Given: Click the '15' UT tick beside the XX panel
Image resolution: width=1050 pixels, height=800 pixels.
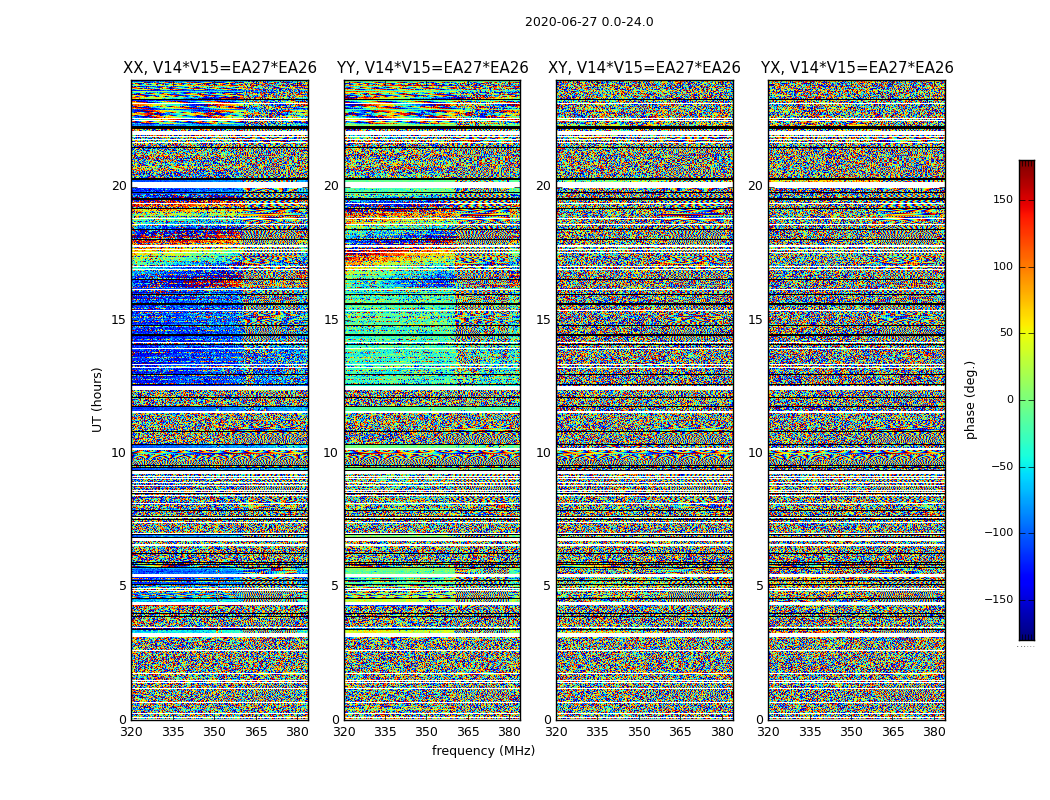Looking at the screenshot, I should [119, 320].
